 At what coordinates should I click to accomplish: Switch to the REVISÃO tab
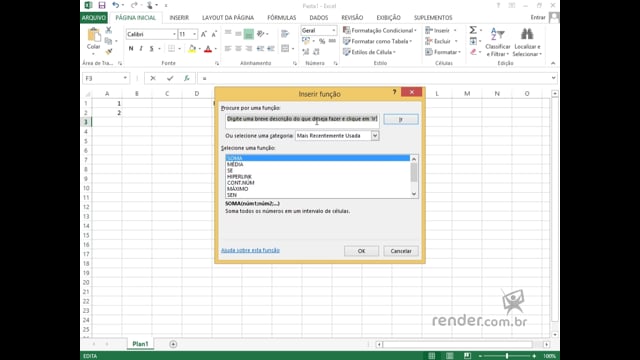352,18
